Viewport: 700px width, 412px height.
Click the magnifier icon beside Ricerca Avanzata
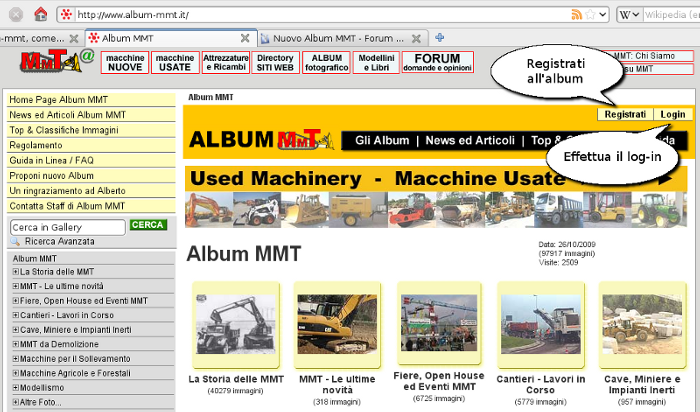point(16,241)
